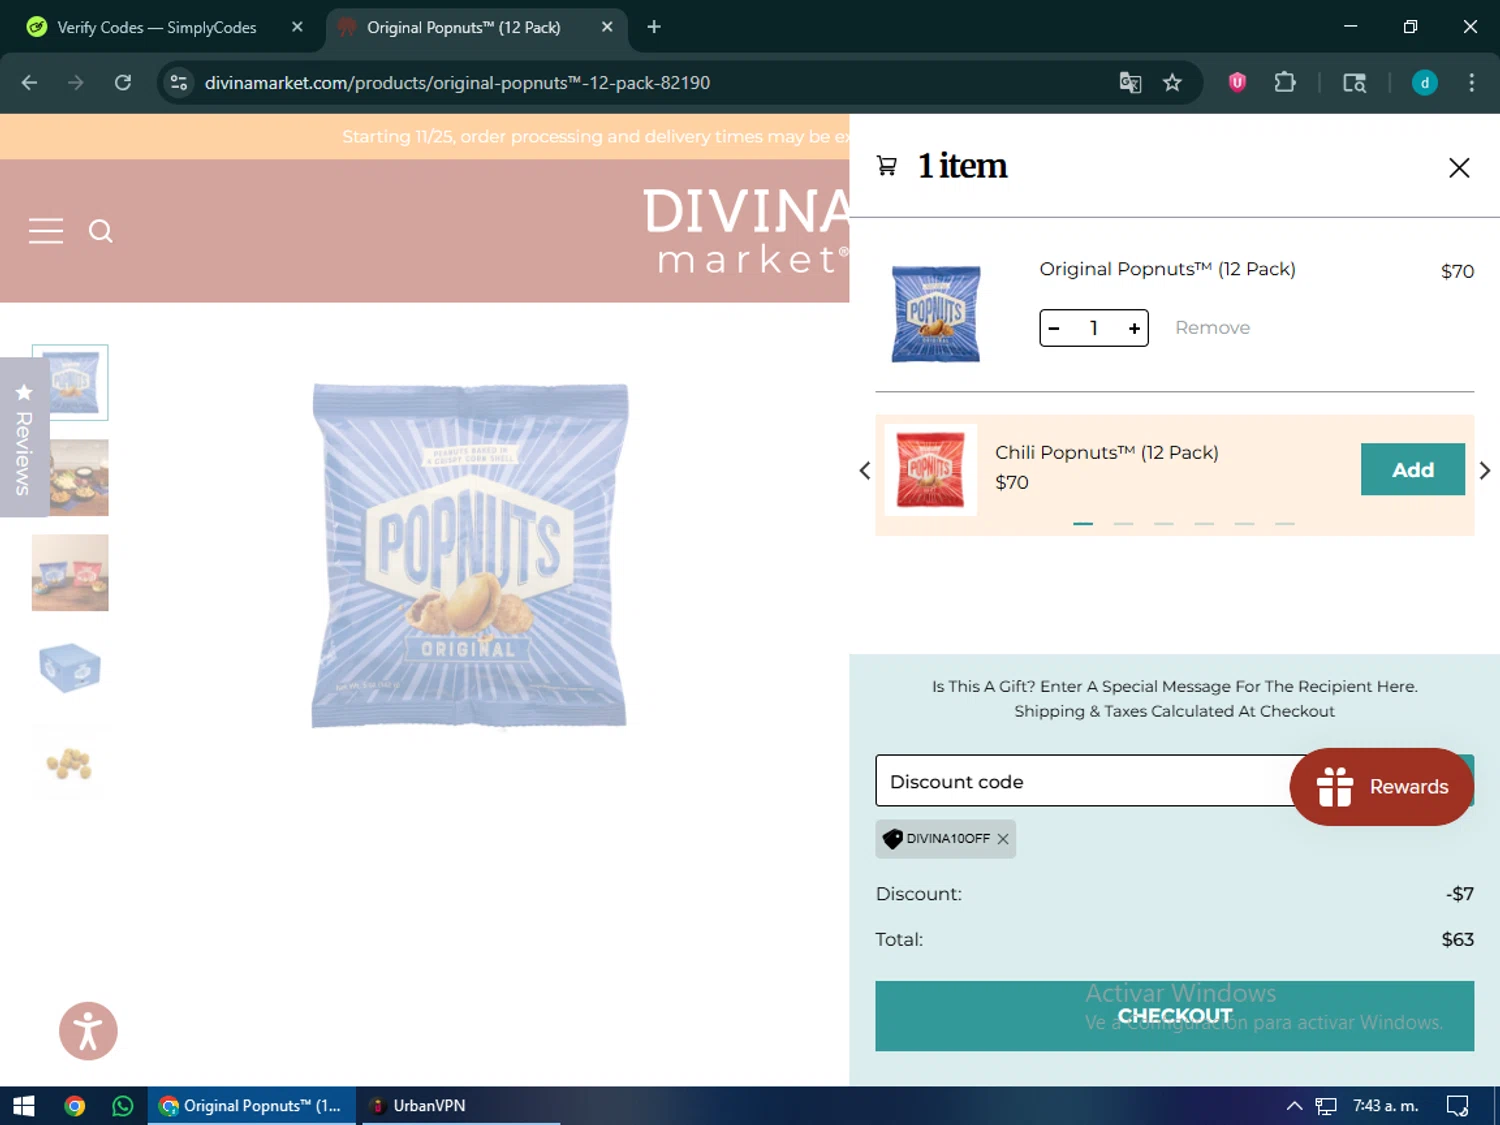Increase Original Popnuts quantity with plus

click(x=1134, y=328)
